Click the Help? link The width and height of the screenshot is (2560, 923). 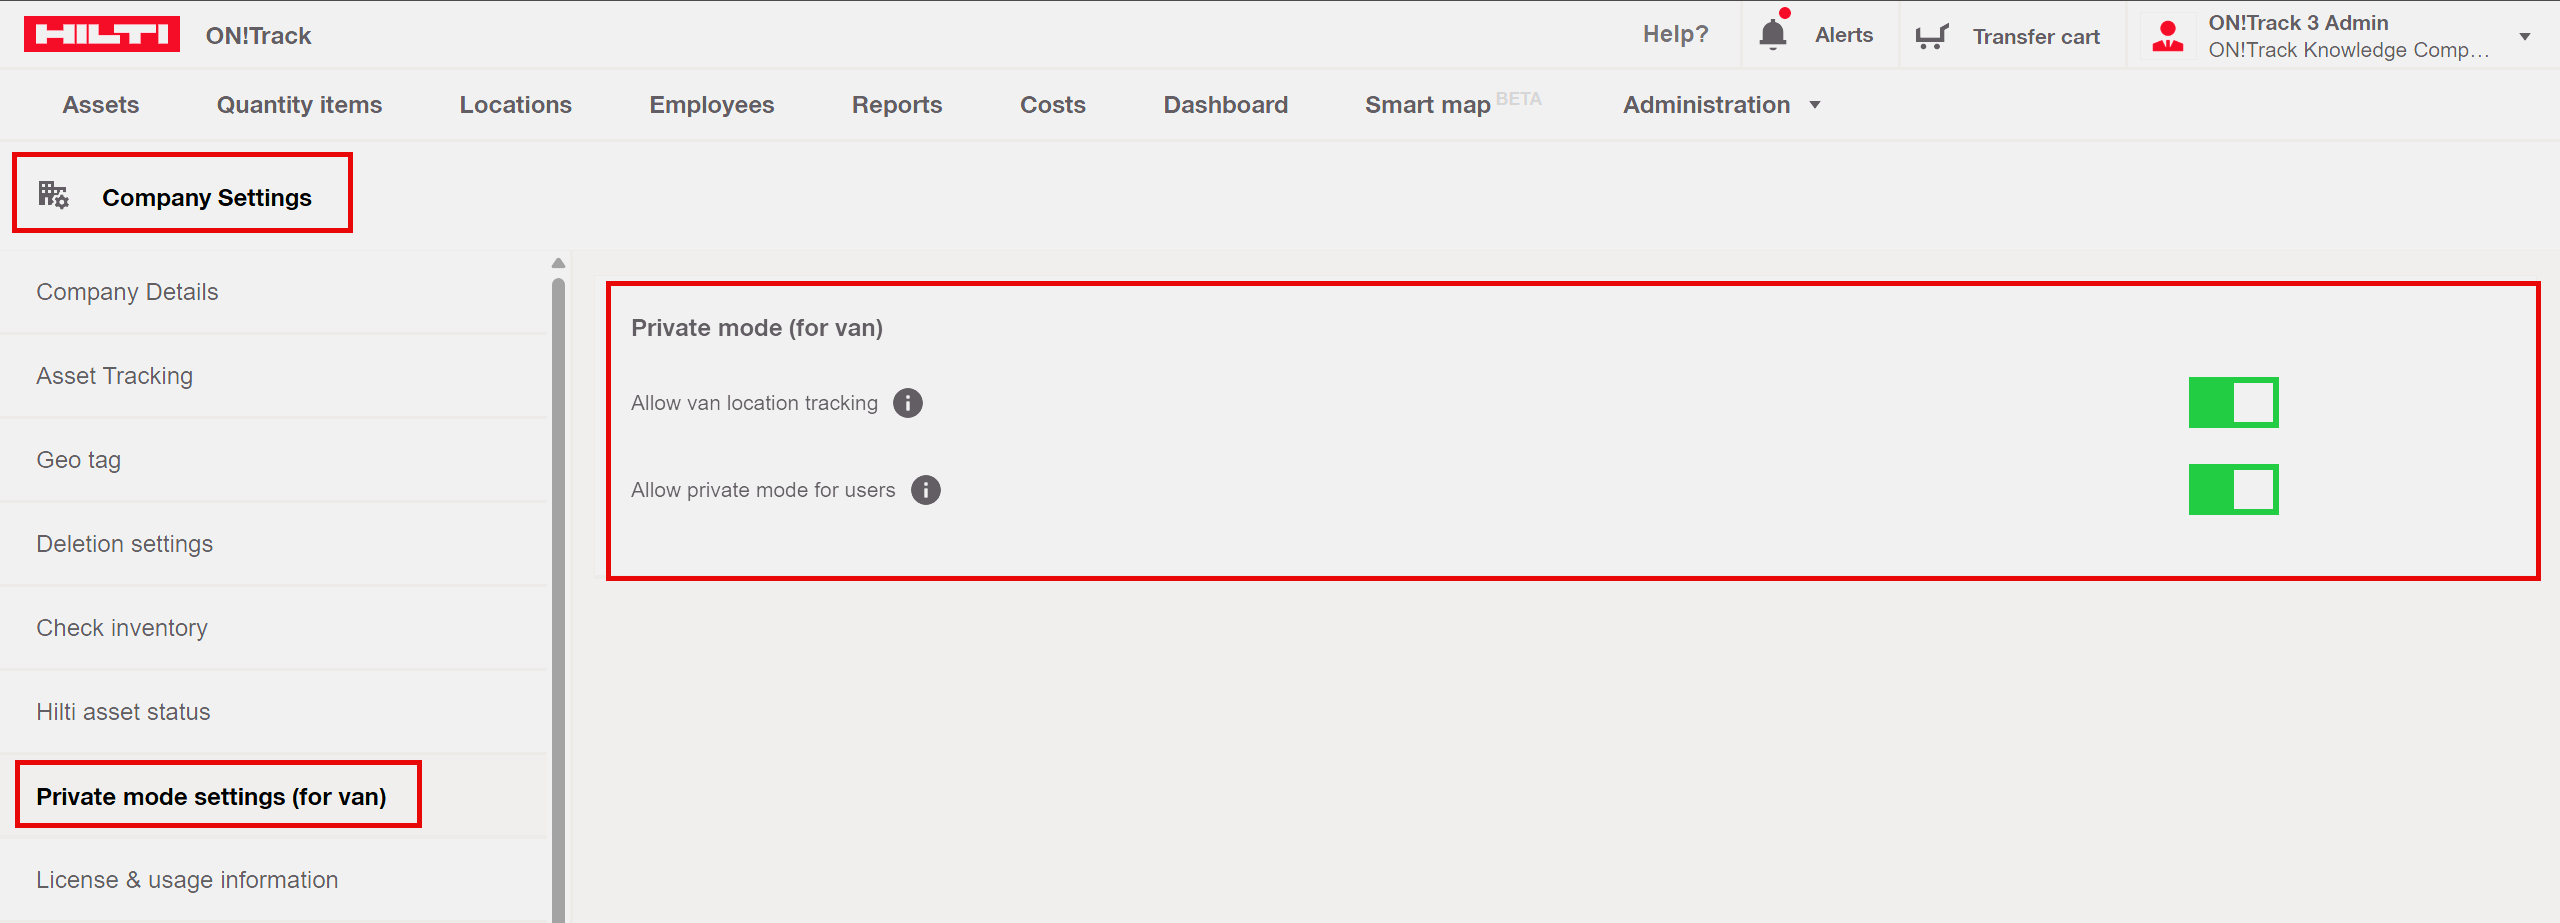coord(1676,34)
